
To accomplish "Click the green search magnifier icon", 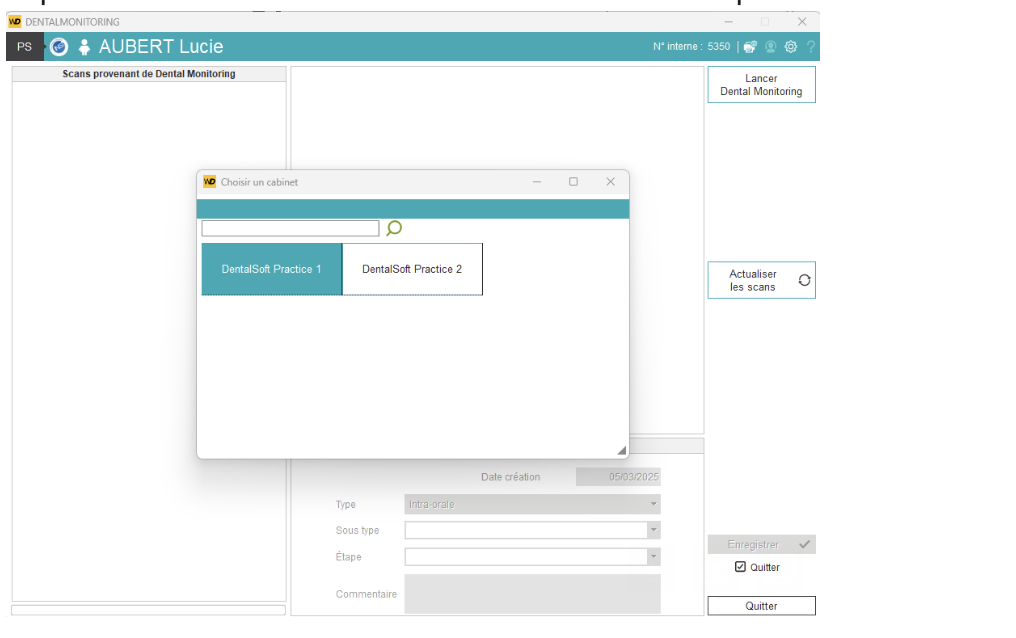I will [394, 228].
